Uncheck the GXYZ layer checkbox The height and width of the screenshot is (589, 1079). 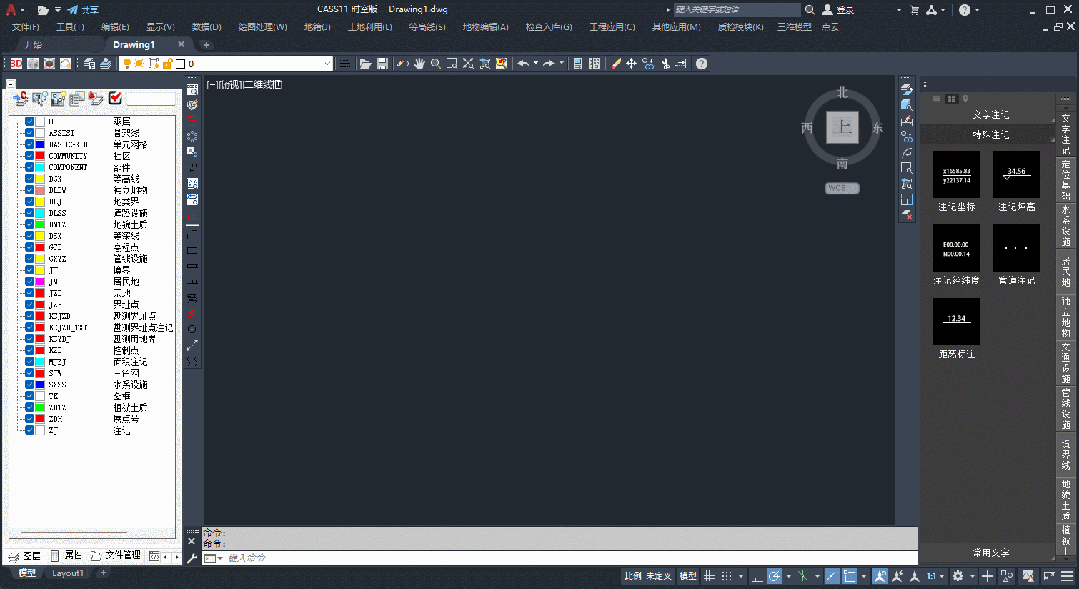coord(30,259)
